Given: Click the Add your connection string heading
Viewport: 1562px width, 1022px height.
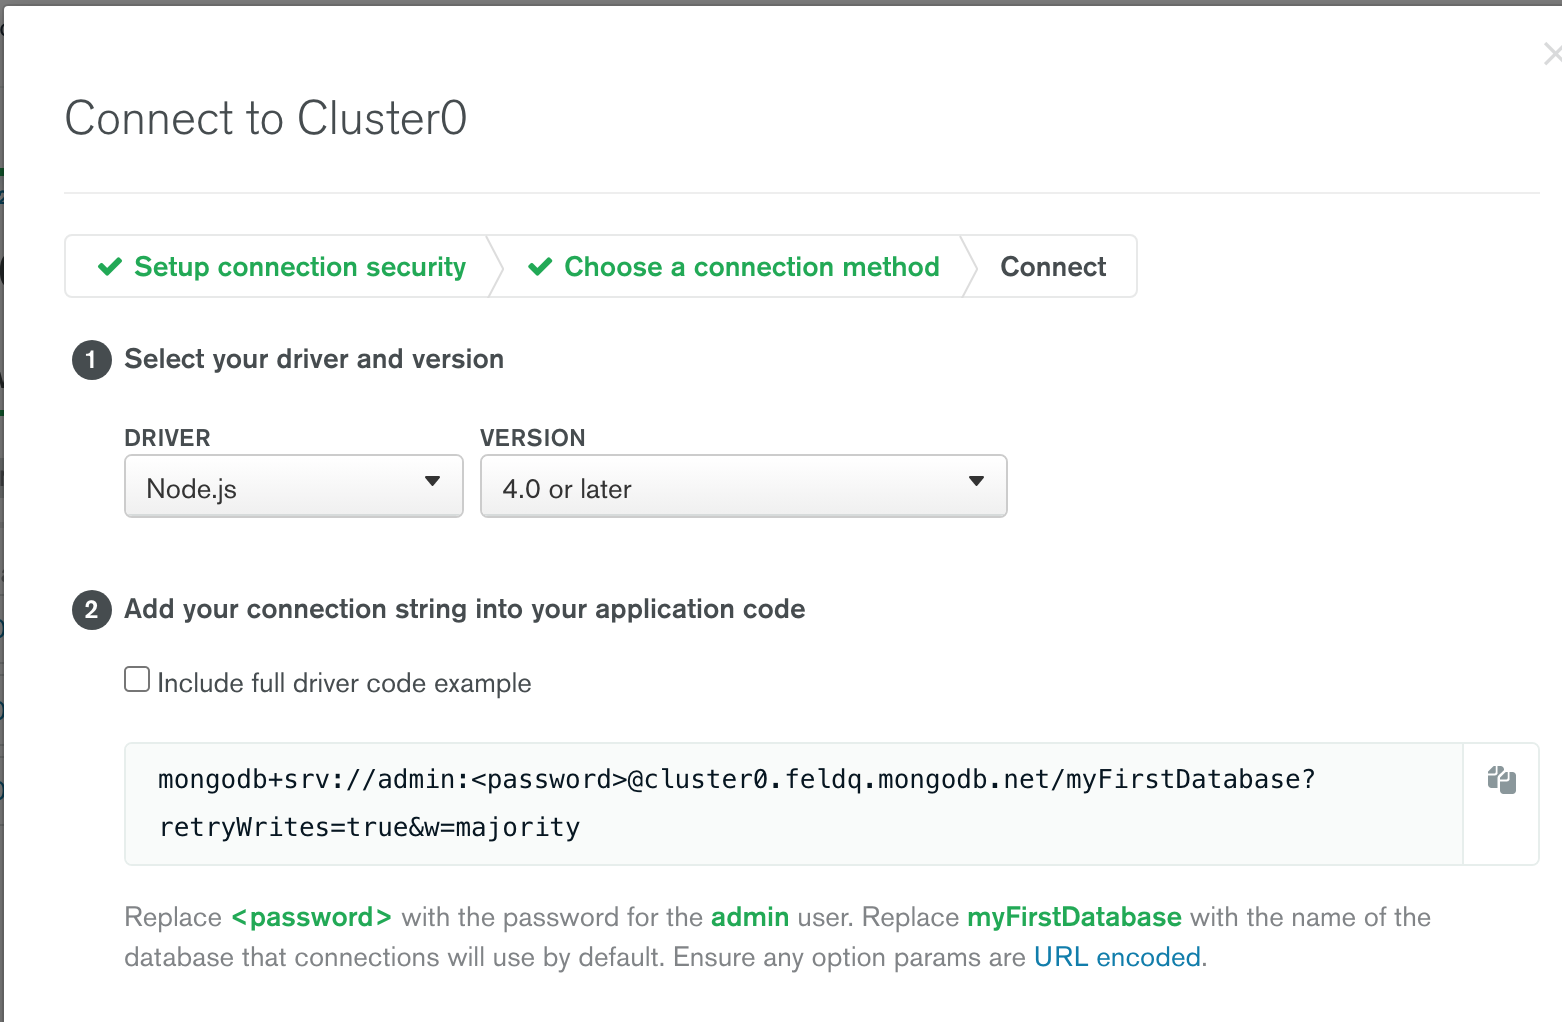Looking at the screenshot, I should [x=465, y=609].
